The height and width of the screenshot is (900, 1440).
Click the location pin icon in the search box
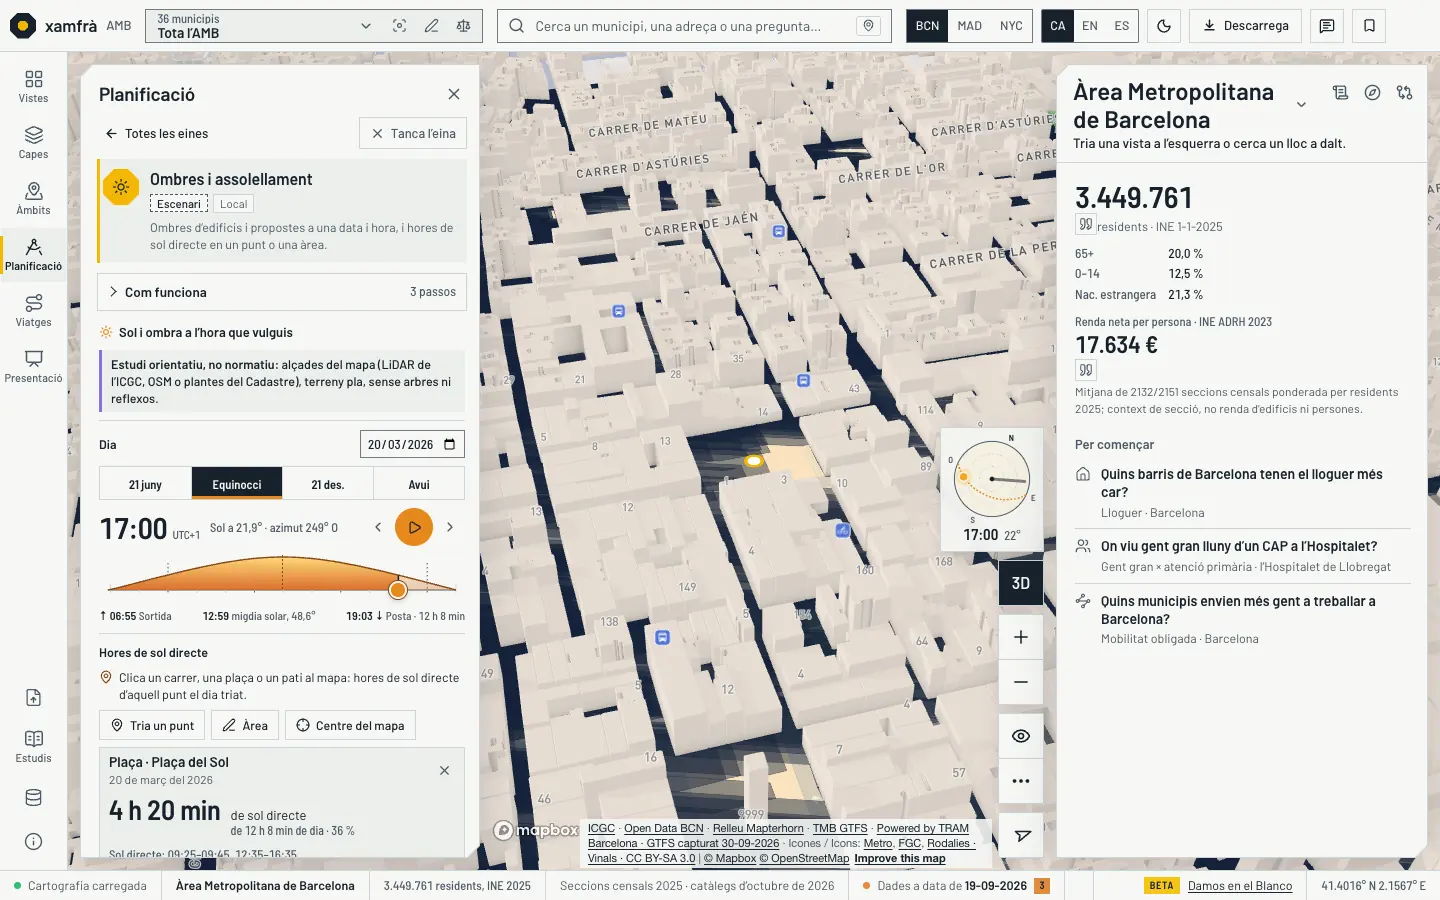pyautogui.click(x=869, y=26)
